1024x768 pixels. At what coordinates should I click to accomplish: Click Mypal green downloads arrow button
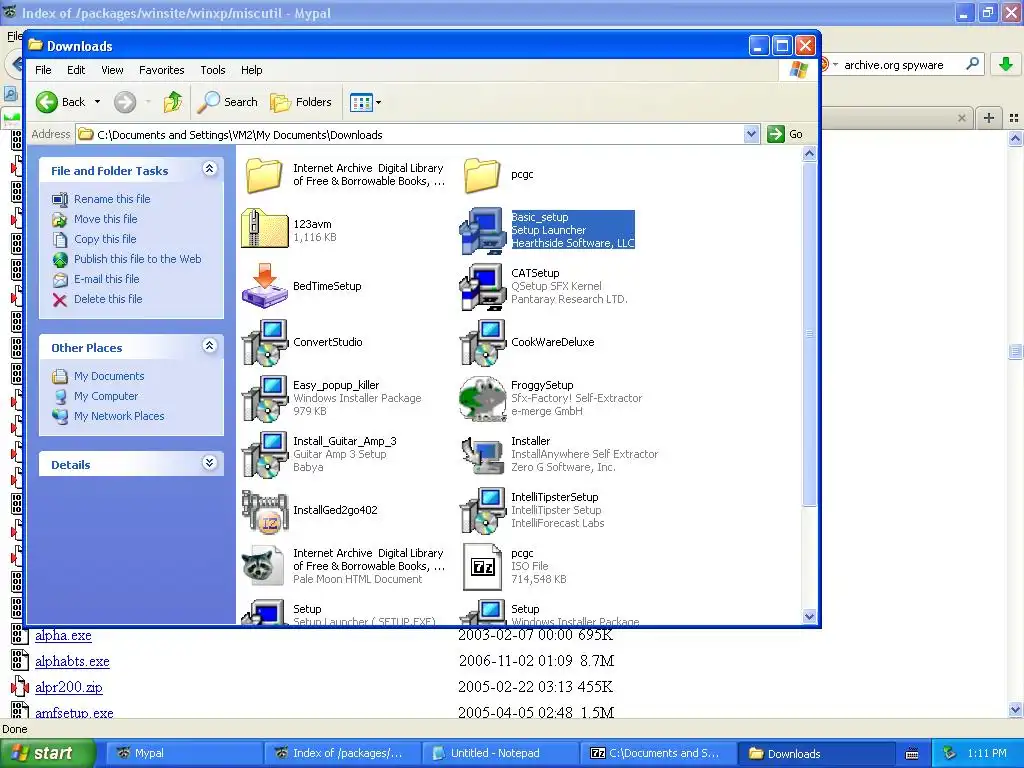(x=1006, y=64)
